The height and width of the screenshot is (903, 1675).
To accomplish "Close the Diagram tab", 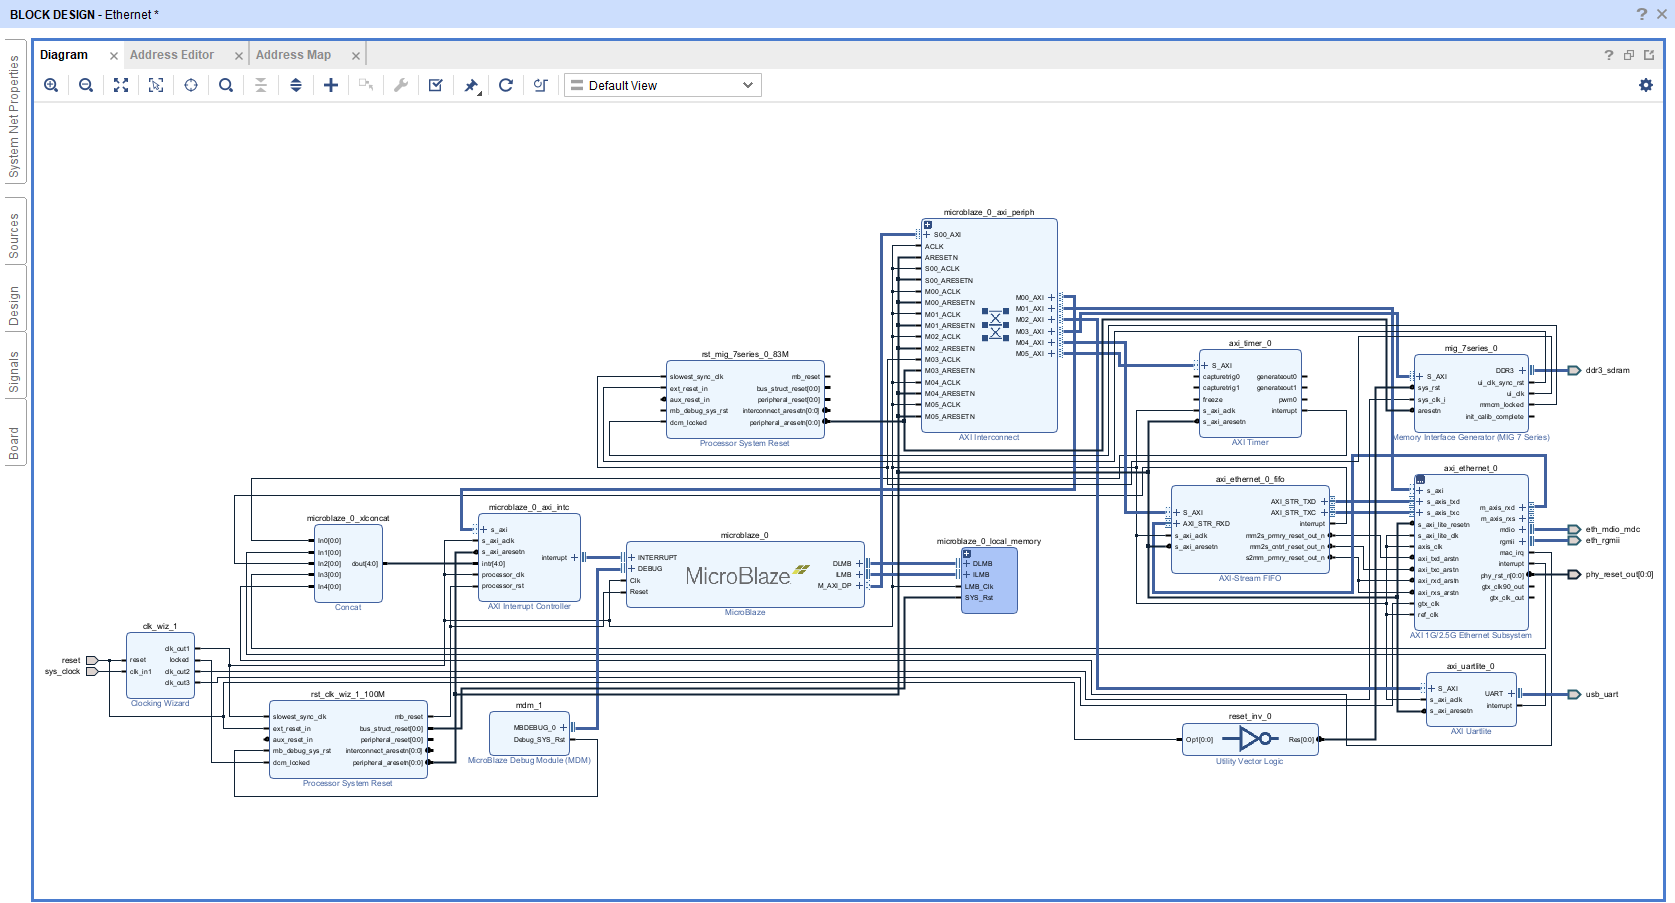I will 114,56.
